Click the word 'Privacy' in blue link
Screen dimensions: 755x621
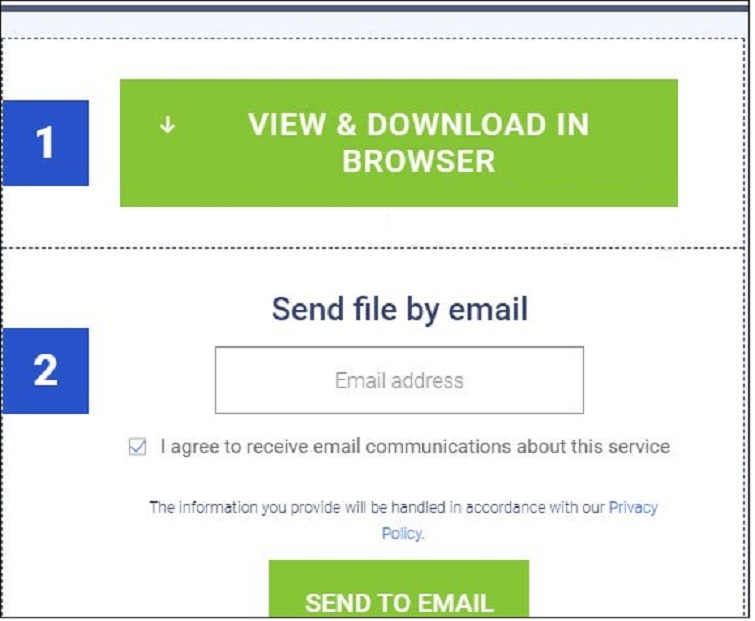633,508
